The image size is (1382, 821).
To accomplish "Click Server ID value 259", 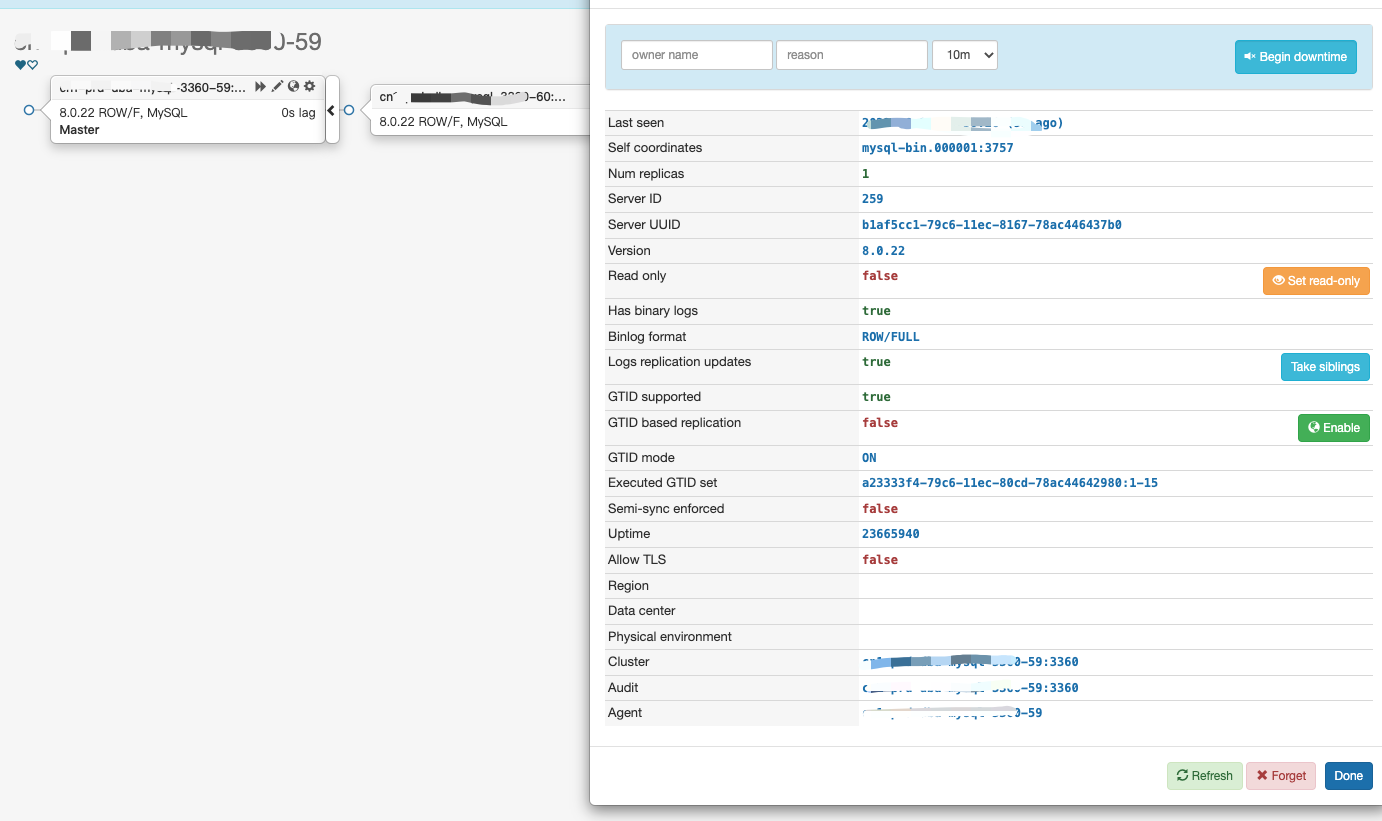I will (x=872, y=199).
